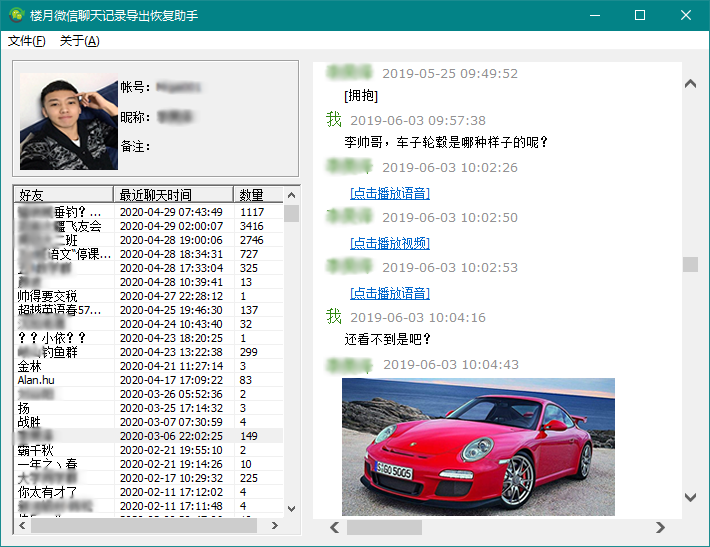Open the 点击播放视频 link

click(389, 243)
